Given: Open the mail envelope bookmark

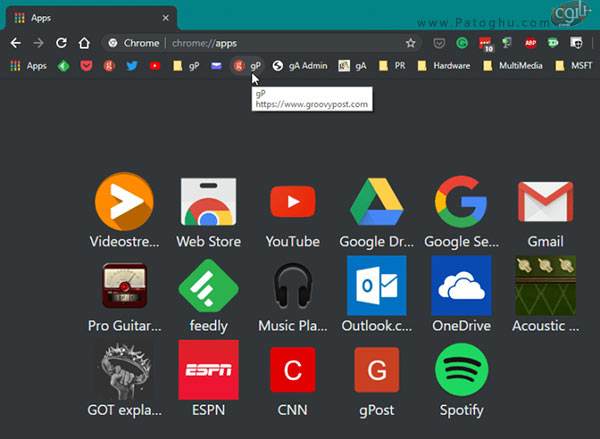Looking at the screenshot, I should (x=216, y=66).
